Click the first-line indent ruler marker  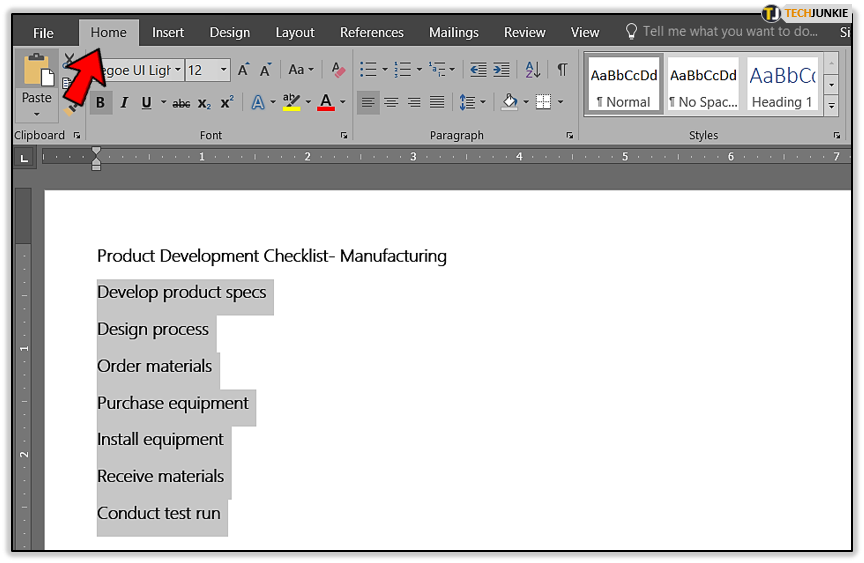point(96,151)
